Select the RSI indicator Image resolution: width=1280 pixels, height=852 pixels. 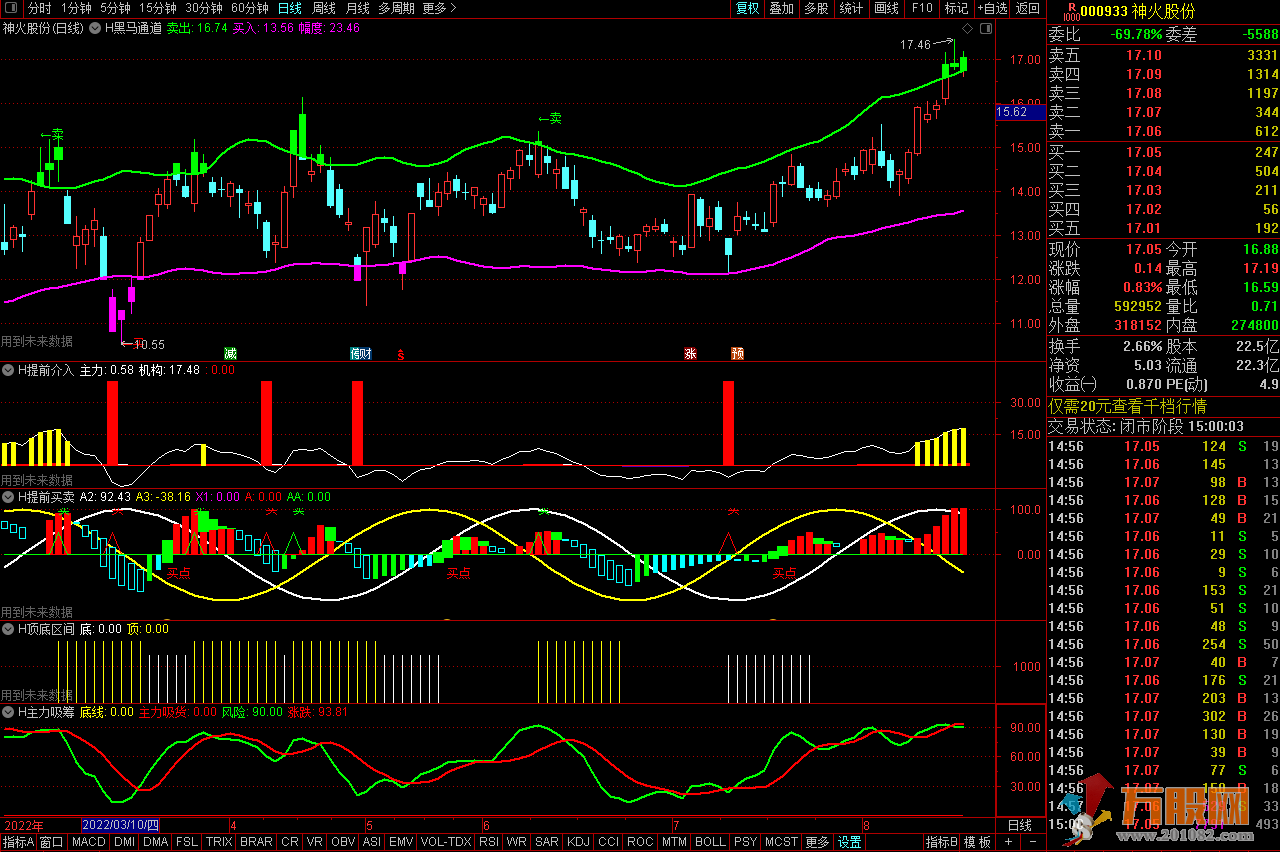click(x=489, y=842)
